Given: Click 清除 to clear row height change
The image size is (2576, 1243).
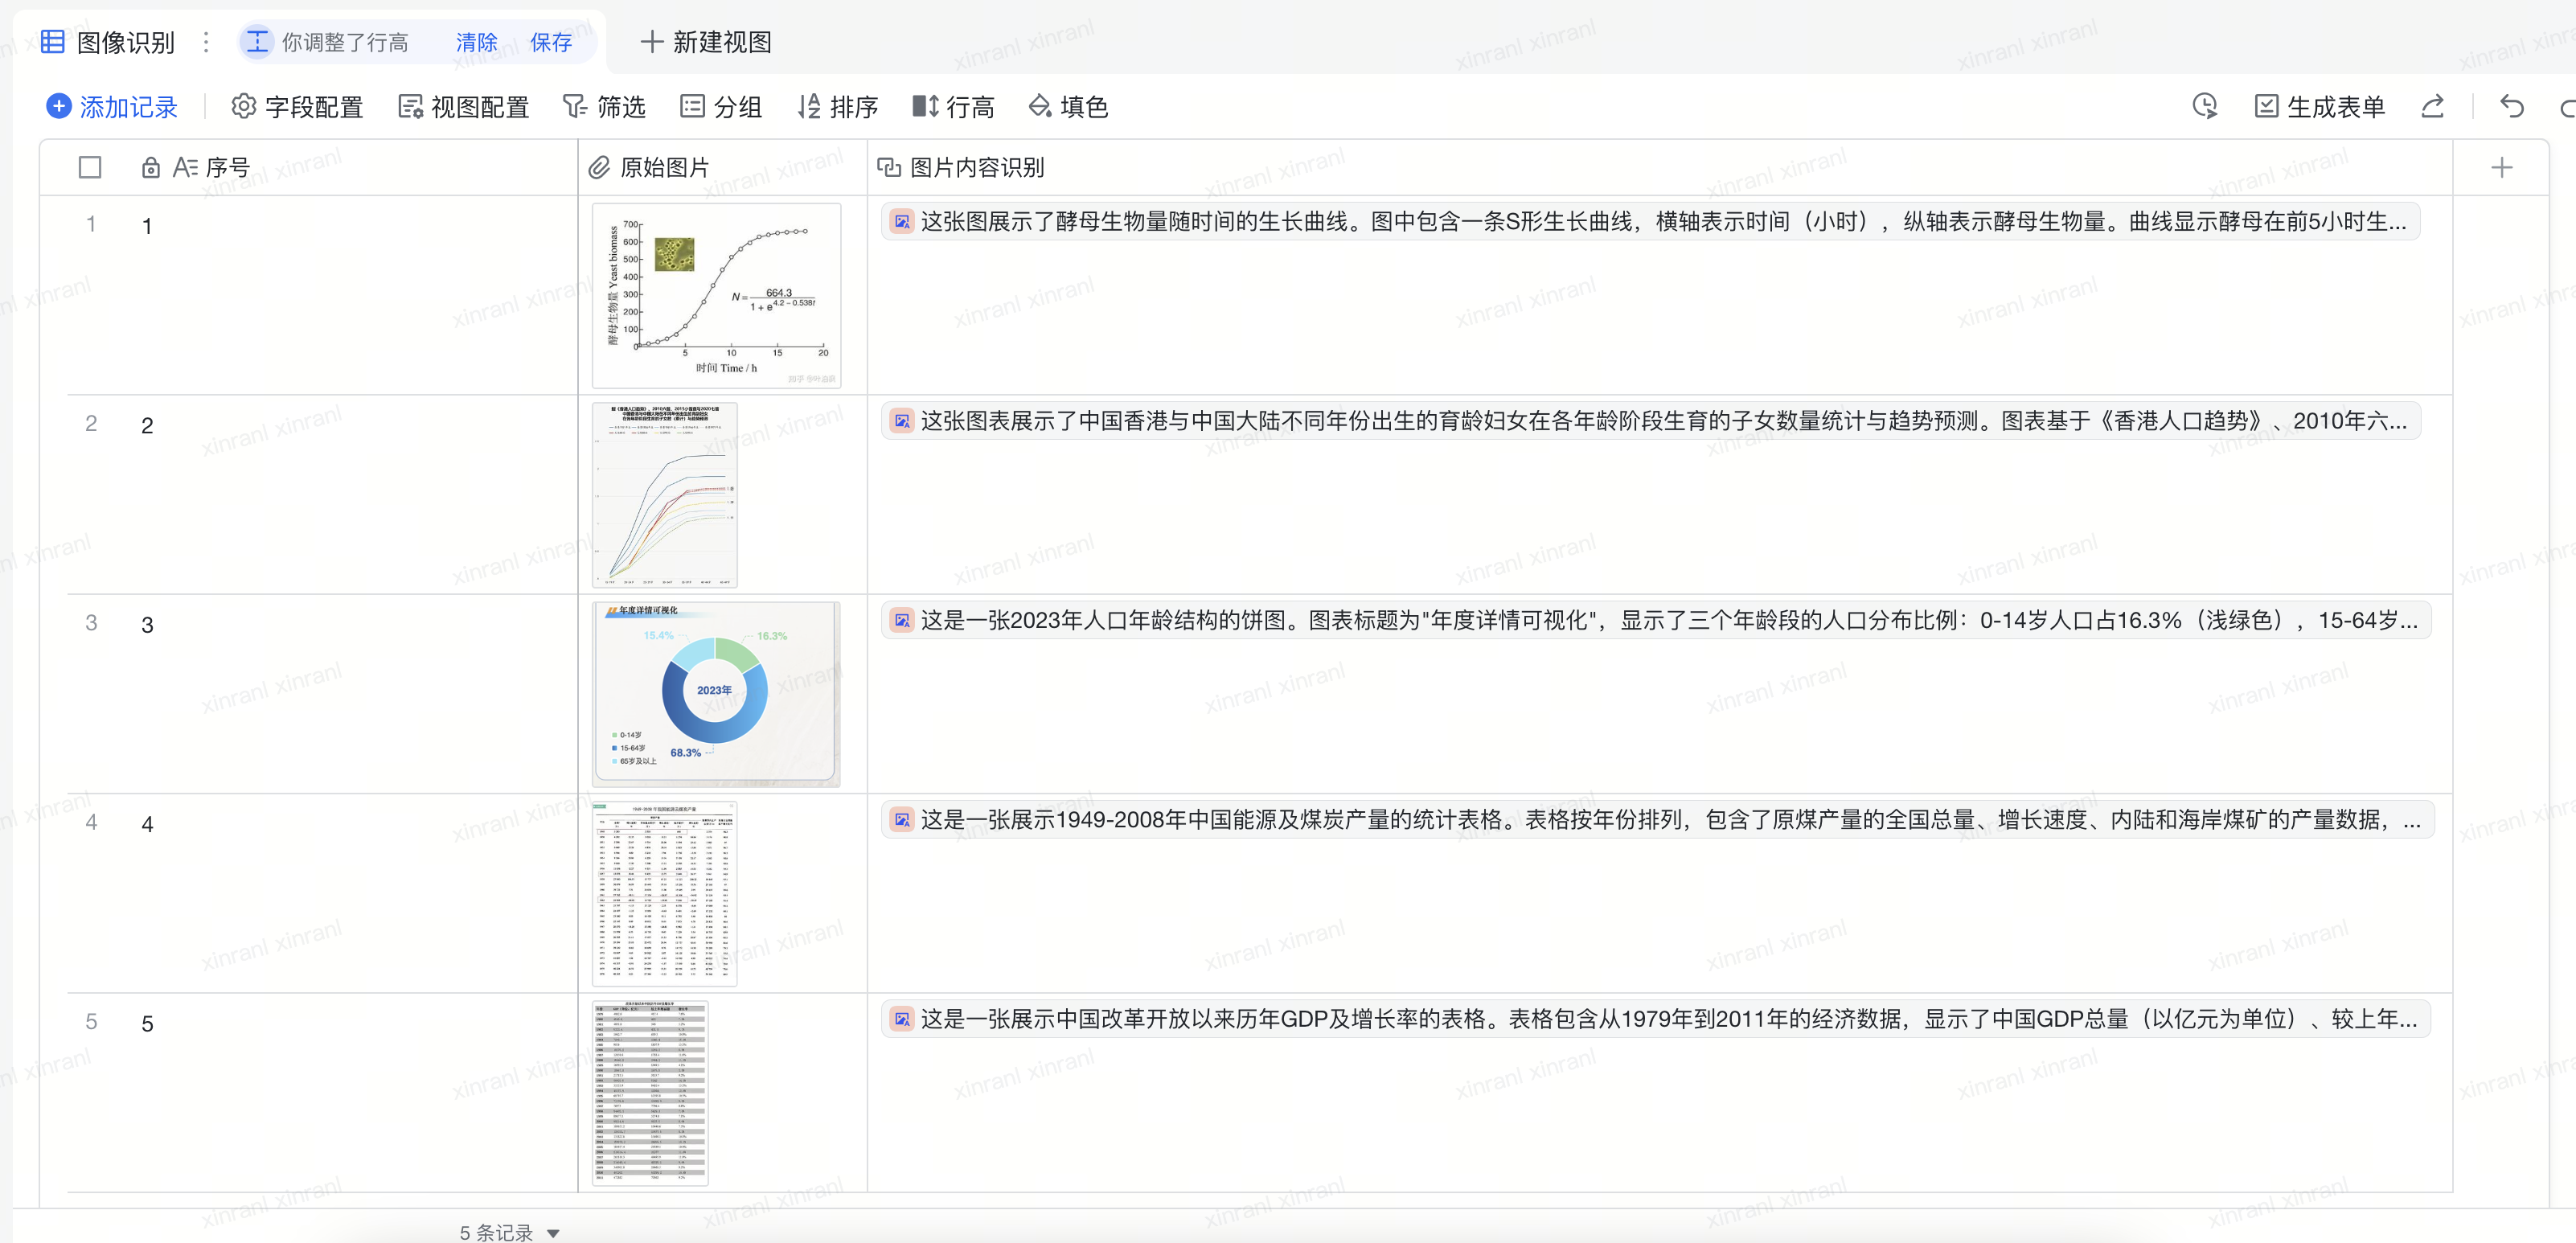Looking at the screenshot, I should [476, 42].
